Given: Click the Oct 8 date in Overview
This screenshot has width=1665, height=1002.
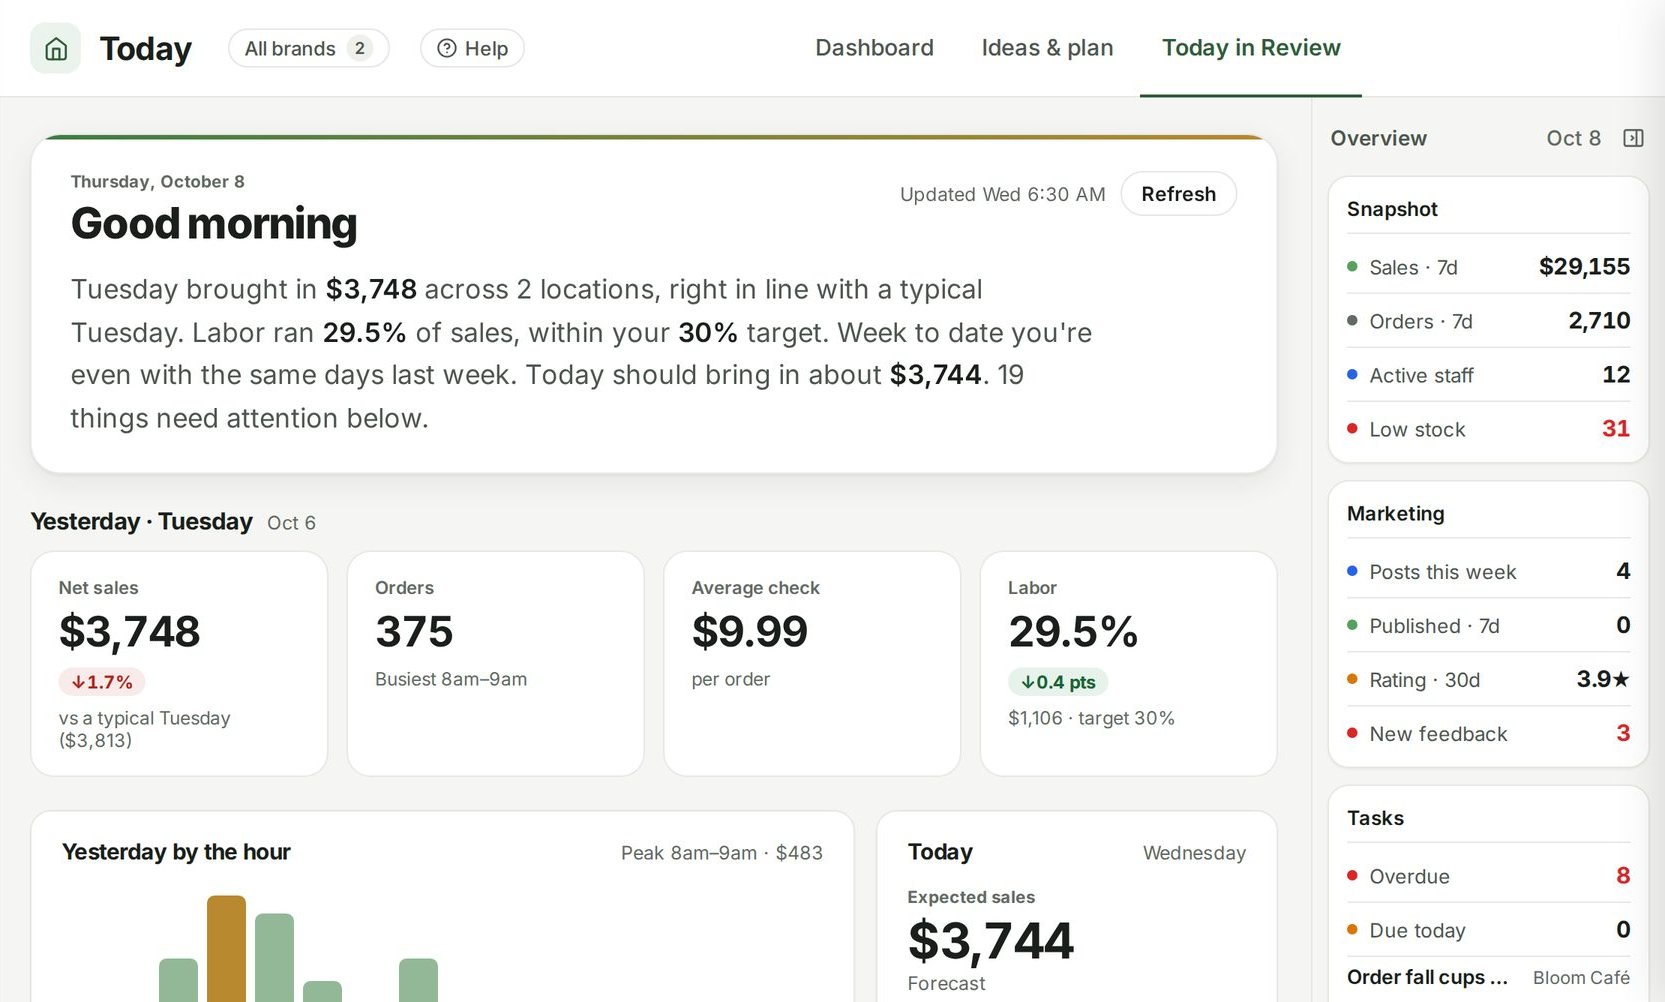Looking at the screenshot, I should click(1573, 138).
